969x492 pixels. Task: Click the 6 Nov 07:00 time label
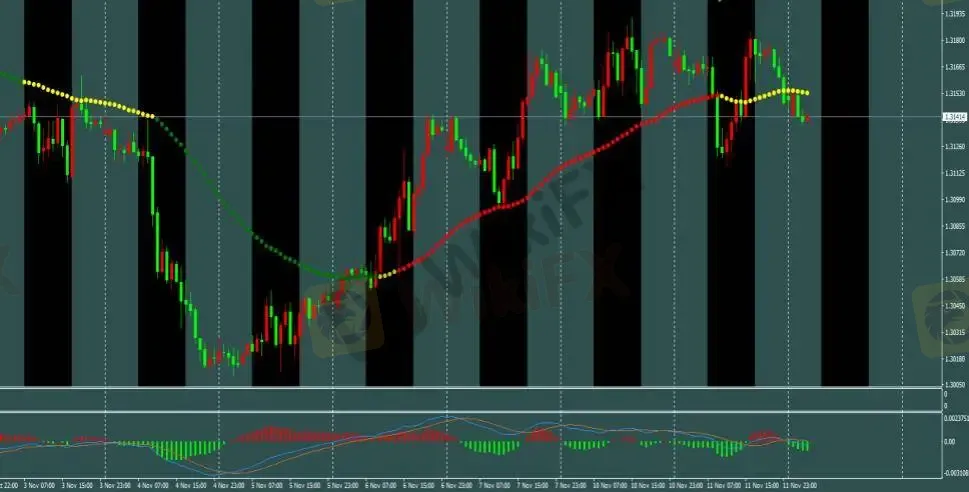coord(381,485)
